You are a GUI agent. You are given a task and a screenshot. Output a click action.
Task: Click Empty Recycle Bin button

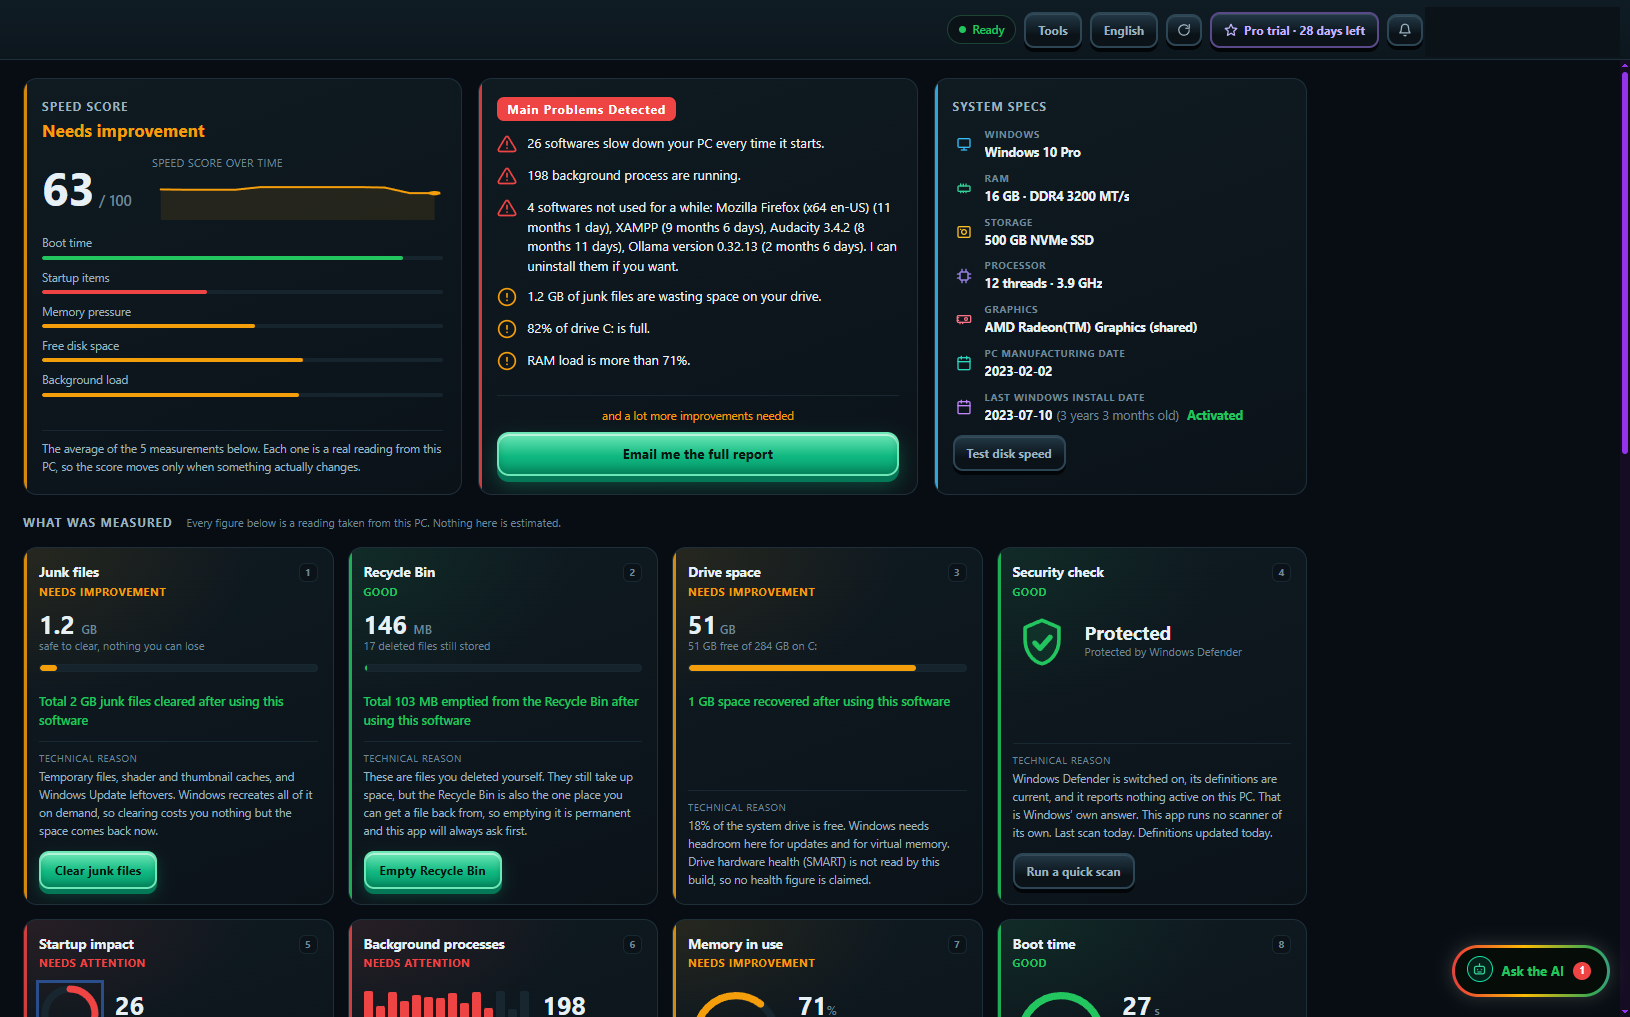(432, 870)
